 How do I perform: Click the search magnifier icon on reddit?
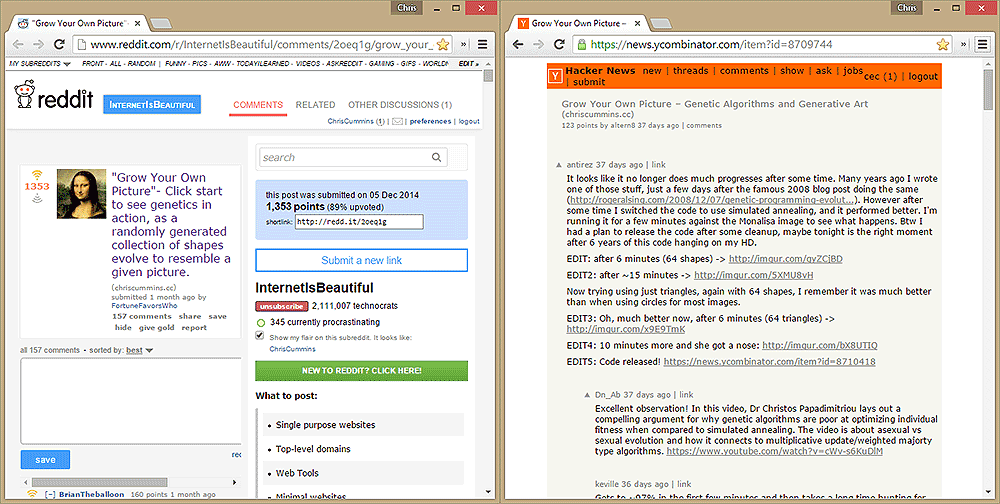437,158
